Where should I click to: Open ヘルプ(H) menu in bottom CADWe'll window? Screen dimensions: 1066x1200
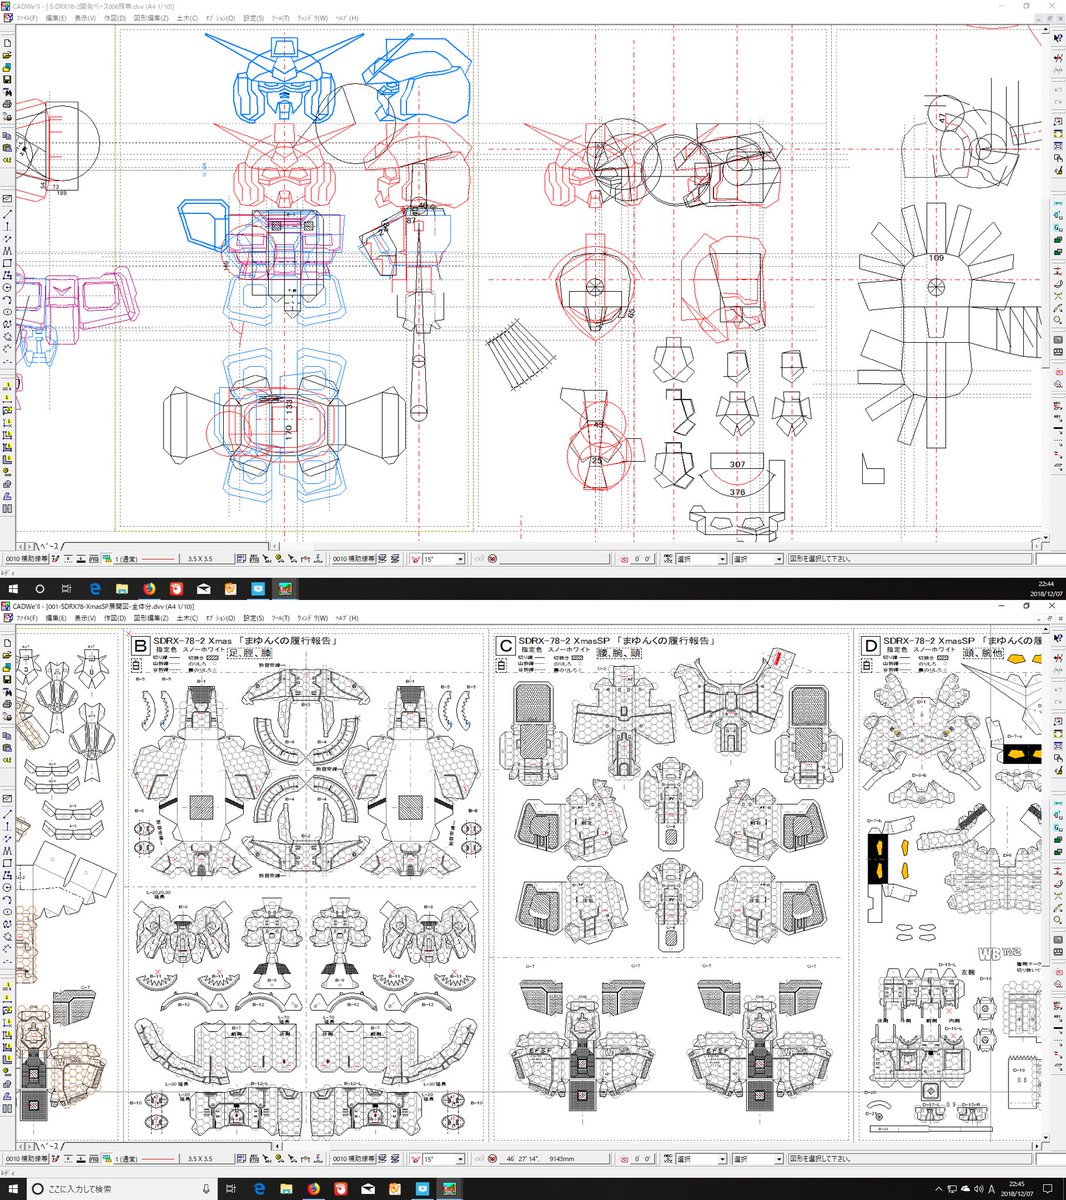347,619
